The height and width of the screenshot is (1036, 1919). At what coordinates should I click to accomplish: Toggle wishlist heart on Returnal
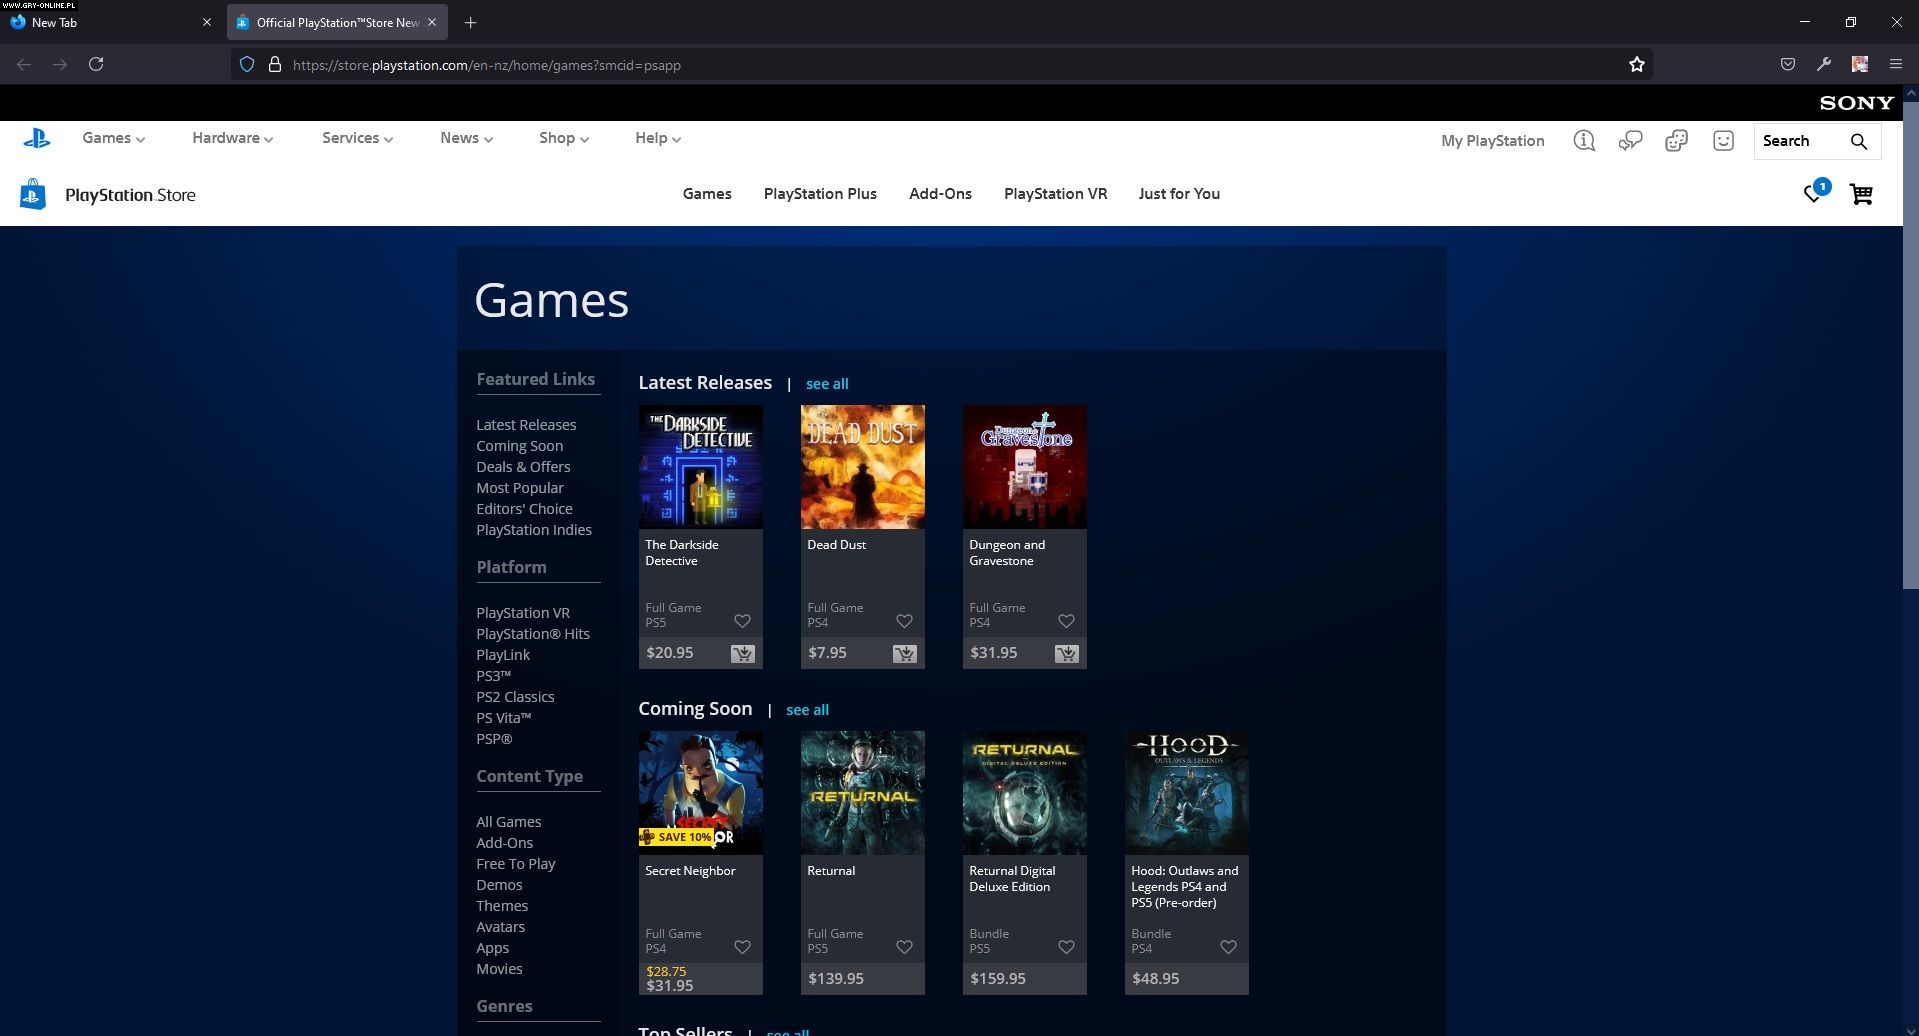pos(904,947)
